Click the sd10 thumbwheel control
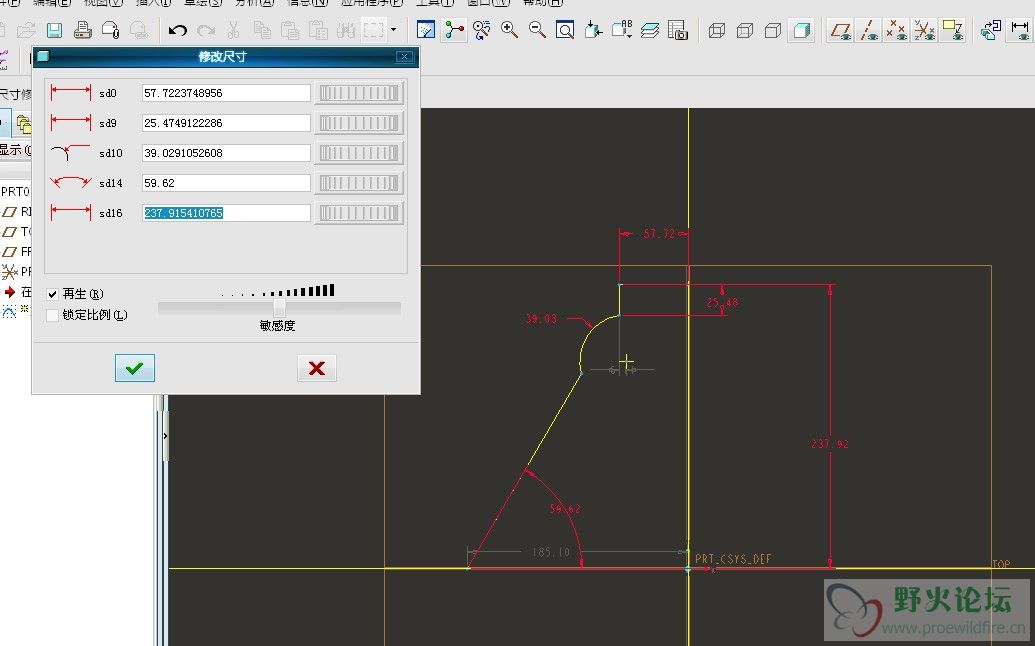Screen dimensions: 1035x646 [358, 153]
